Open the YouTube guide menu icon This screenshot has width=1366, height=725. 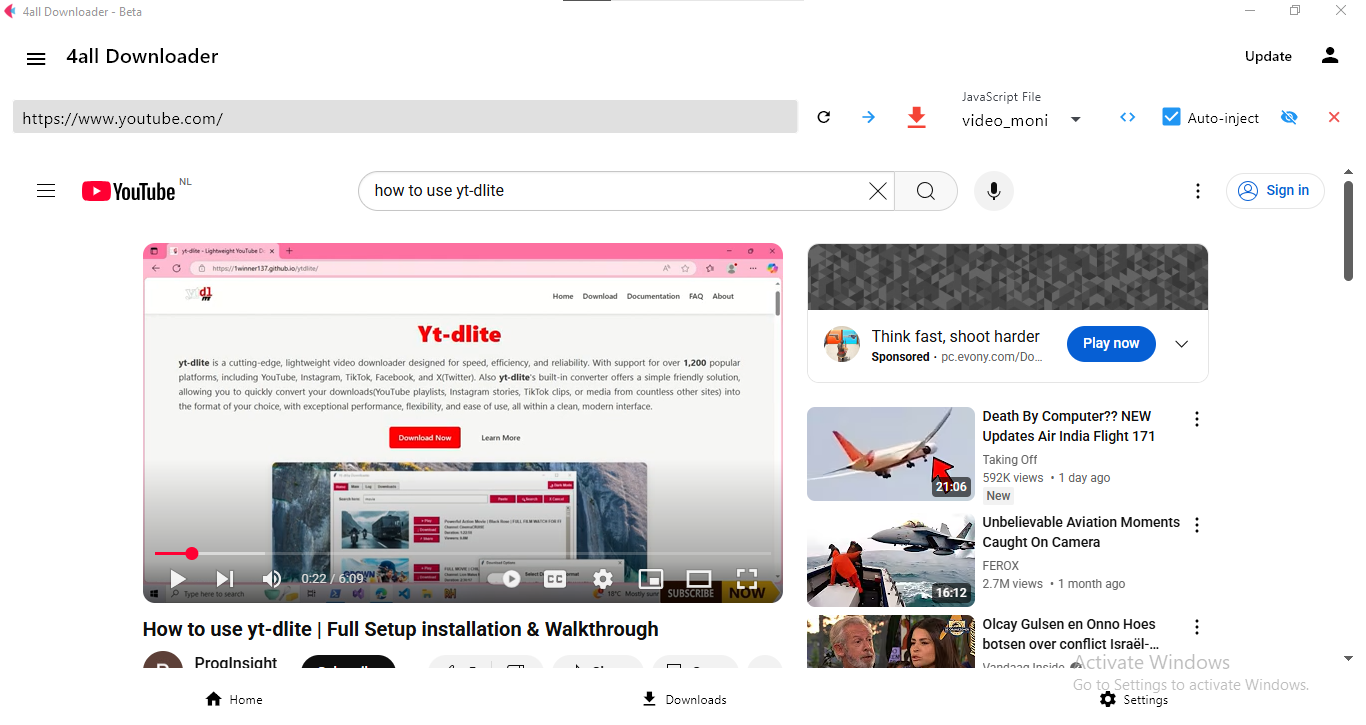click(46, 190)
